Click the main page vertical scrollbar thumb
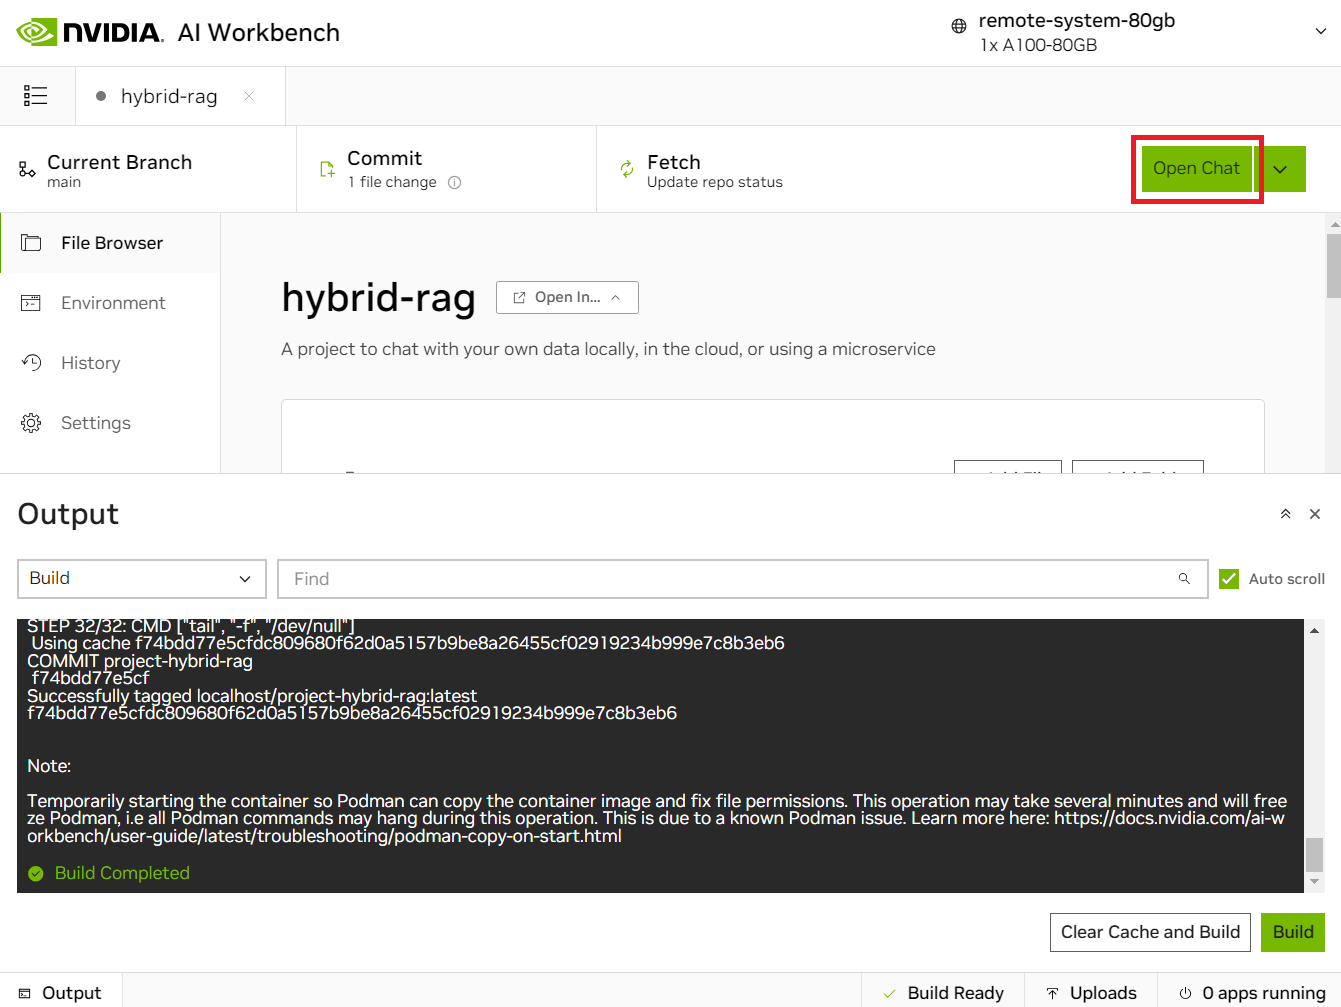Viewport: 1341px width, 1007px height. click(x=1333, y=265)
